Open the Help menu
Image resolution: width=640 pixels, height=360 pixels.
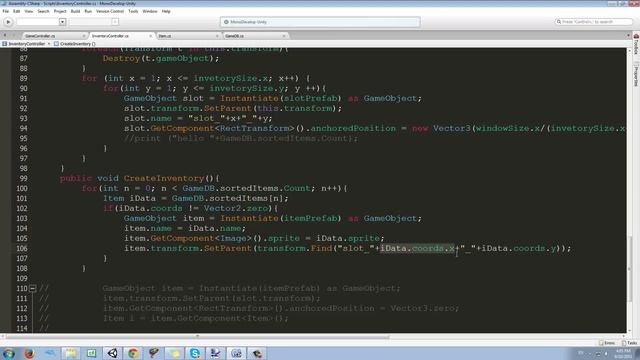(x=166, y=11)
